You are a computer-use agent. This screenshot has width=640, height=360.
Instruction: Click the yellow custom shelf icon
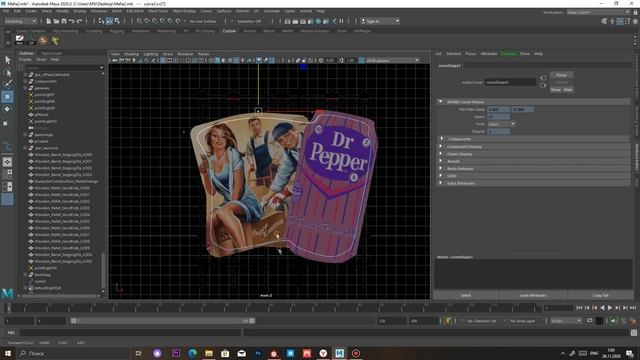click(55, 40)
